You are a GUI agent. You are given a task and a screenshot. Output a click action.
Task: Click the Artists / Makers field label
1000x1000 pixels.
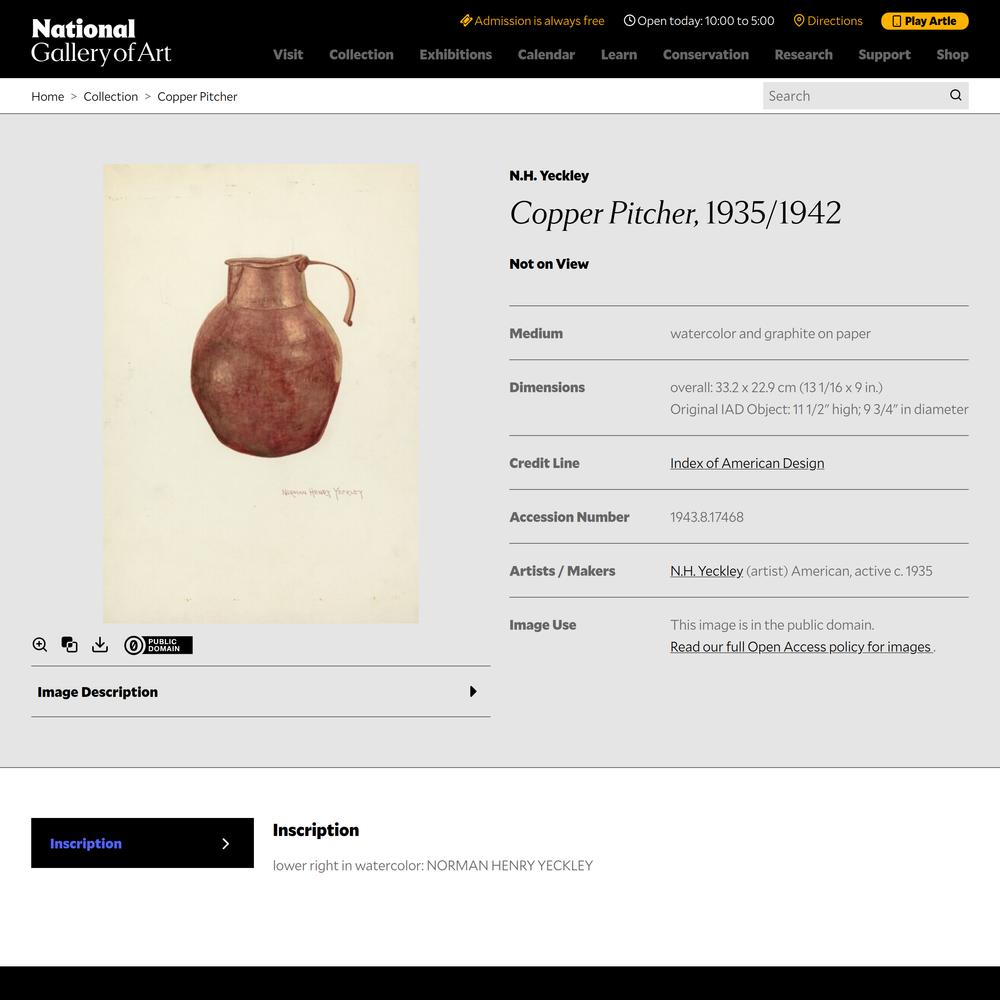pyautogui.click(x=562, y=571)
